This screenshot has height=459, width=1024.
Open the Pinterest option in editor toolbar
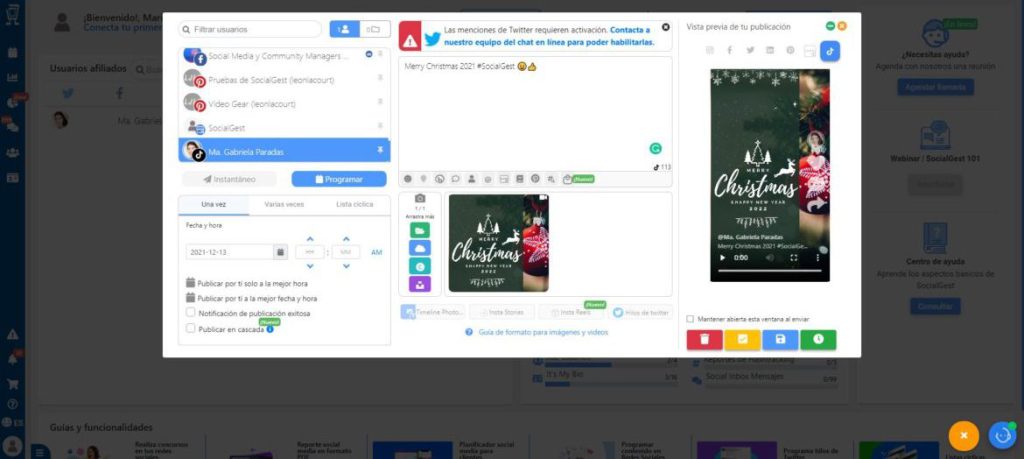535,179
